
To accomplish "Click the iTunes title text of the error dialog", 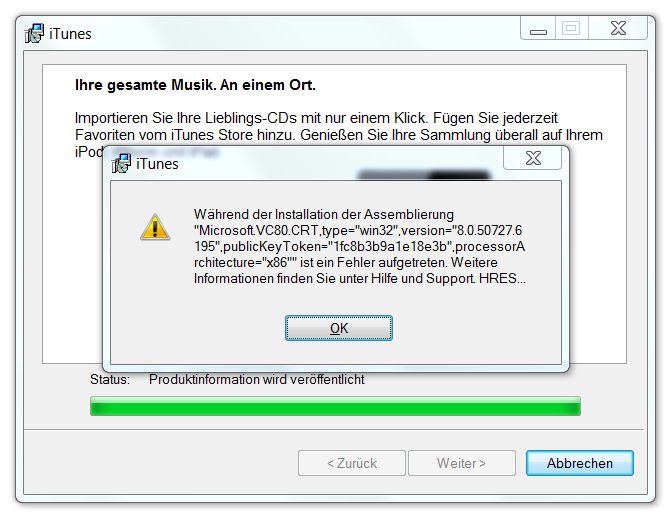I will 157,164.
